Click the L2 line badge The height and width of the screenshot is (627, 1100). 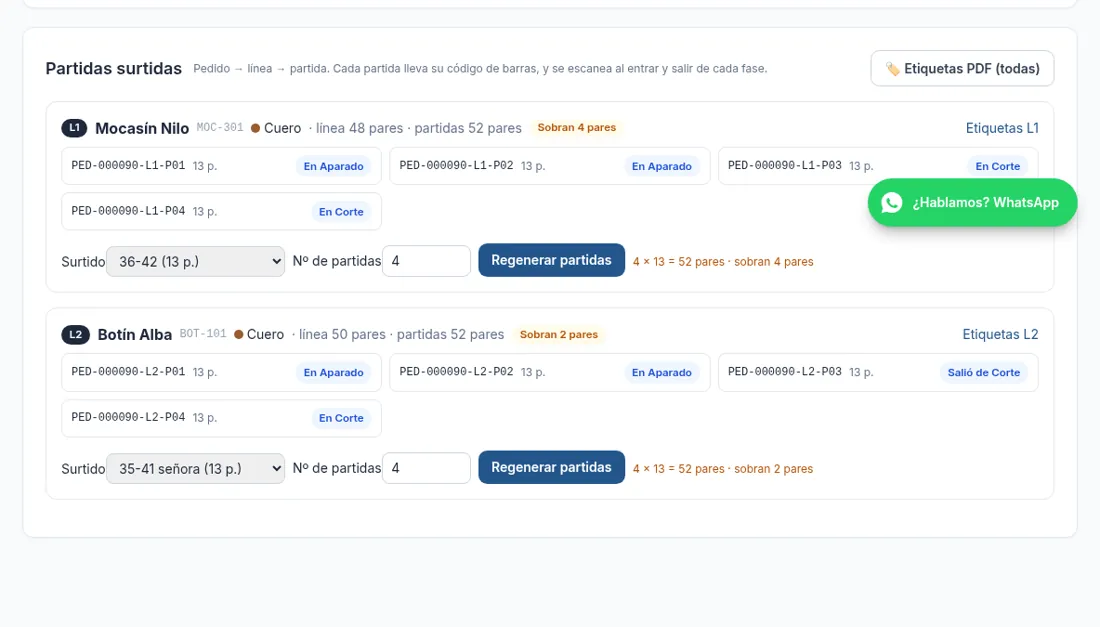click(76, 335)
